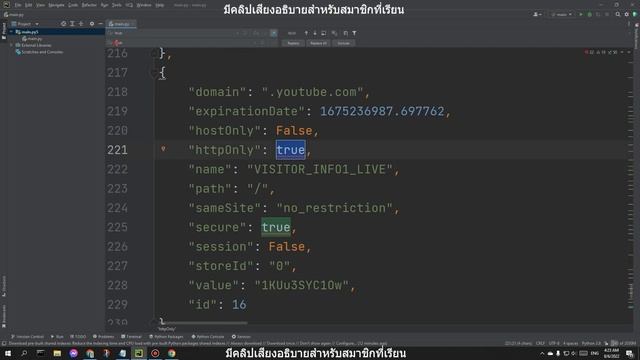
Task: Switch to the main.py editor tab
Action: (x=120, y=24)
